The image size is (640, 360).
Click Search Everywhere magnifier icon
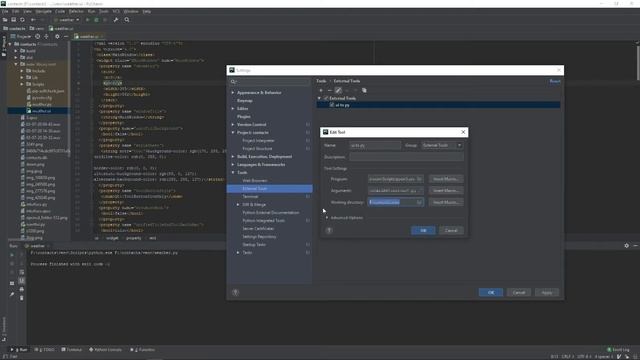(x=127, y=20)
